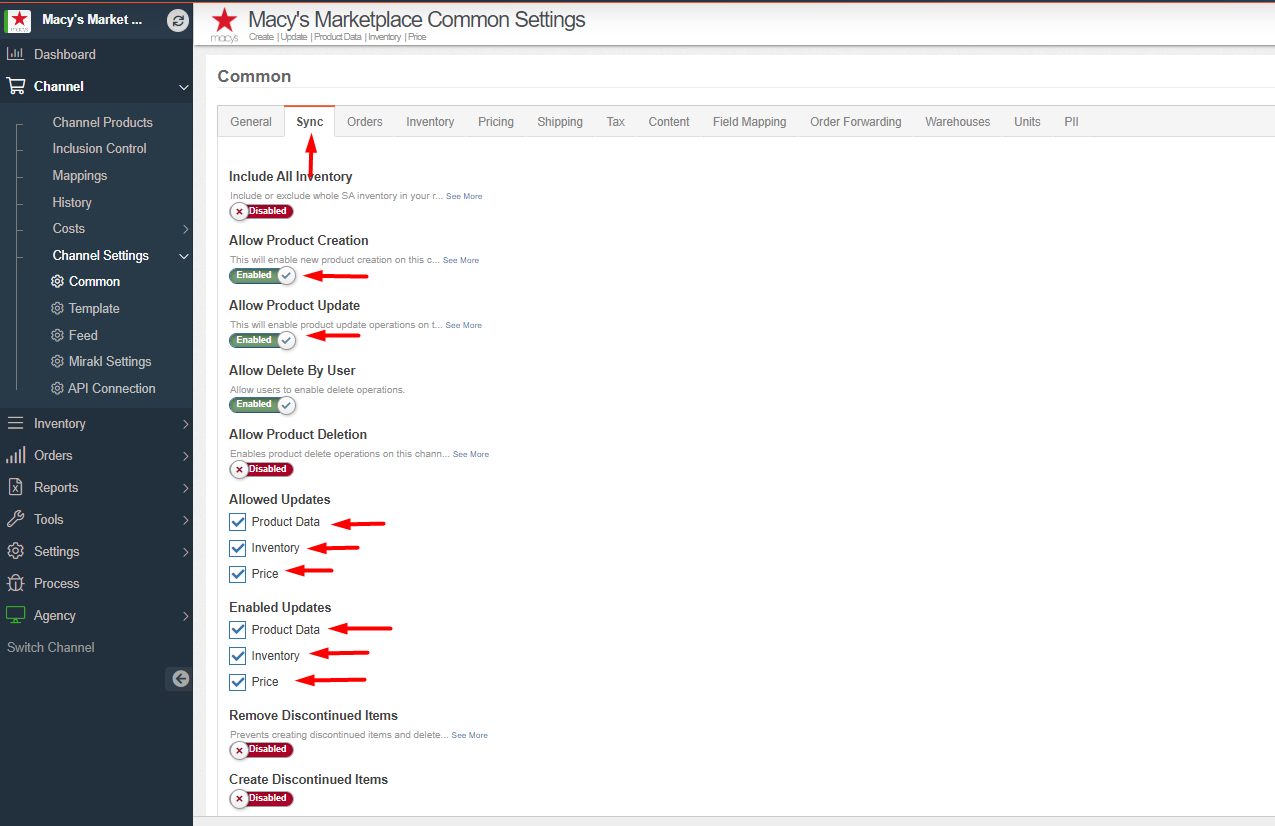This screenshot has height=826, width=1275.
Task: Enable the Include All Inventory setting
Action: click(x=261, y=211)
